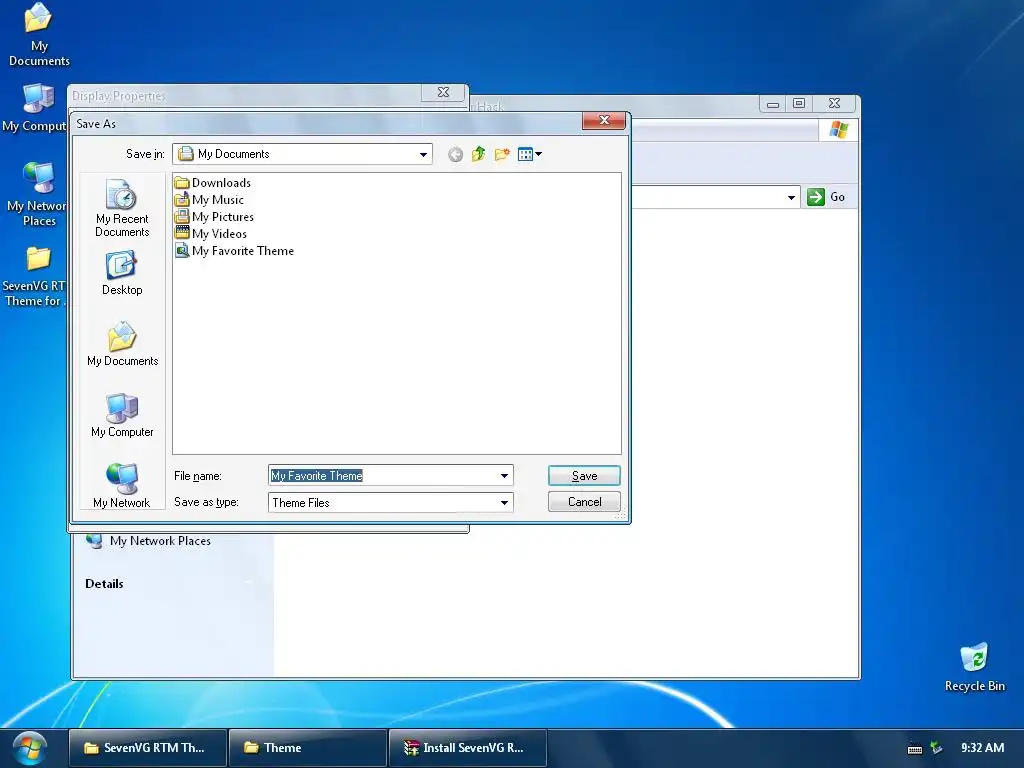
Task: Open My Documents desktop icon
Action: click(x=39, y=35)
